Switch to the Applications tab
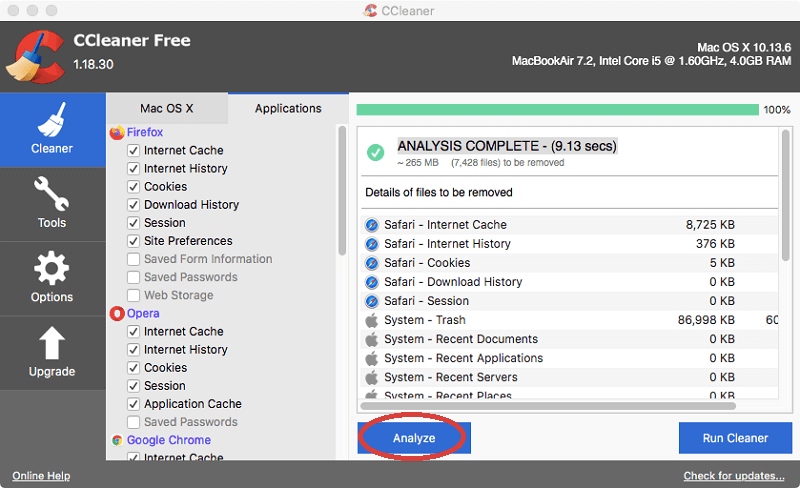This screenshot has width=800, height=488. pos(288,108)
